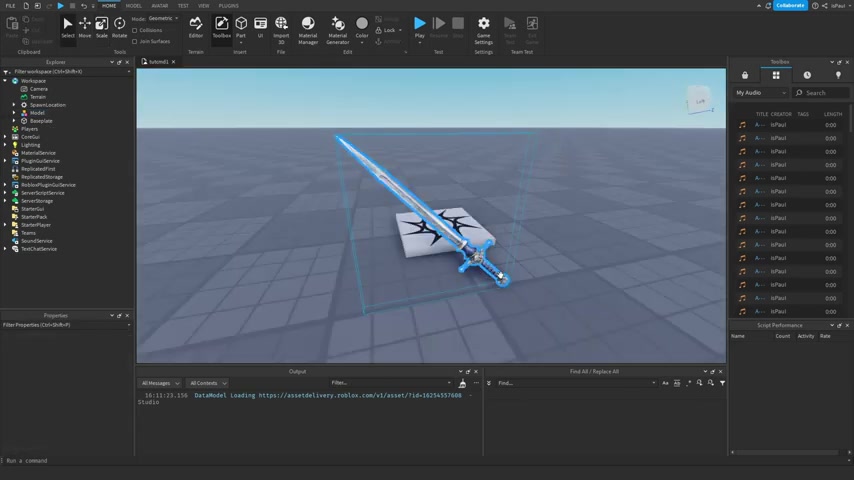Enable the Collisions checkbox
The image size is (854, 480).
[135, 31]
